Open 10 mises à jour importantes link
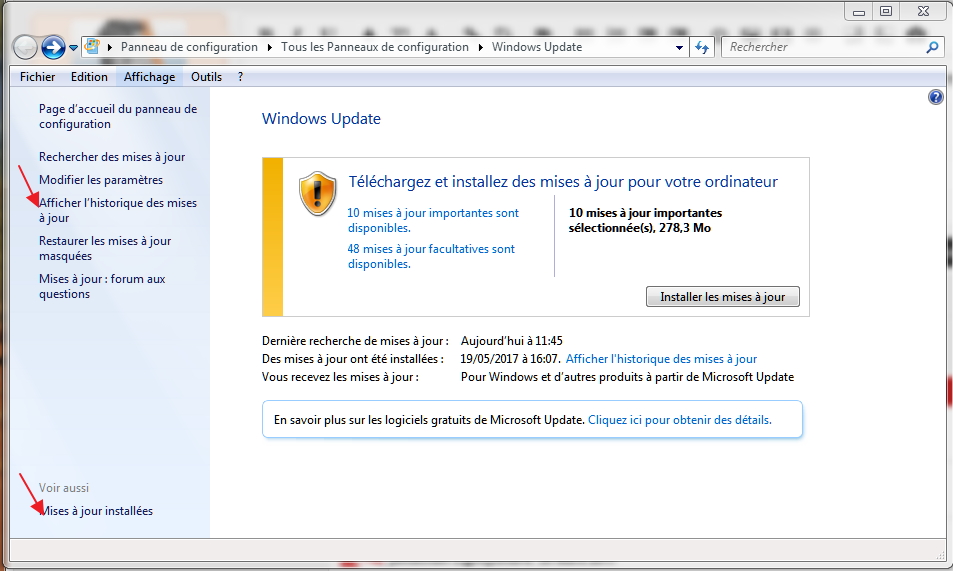This screenshot has height=571, width=953. coord(433,220)
